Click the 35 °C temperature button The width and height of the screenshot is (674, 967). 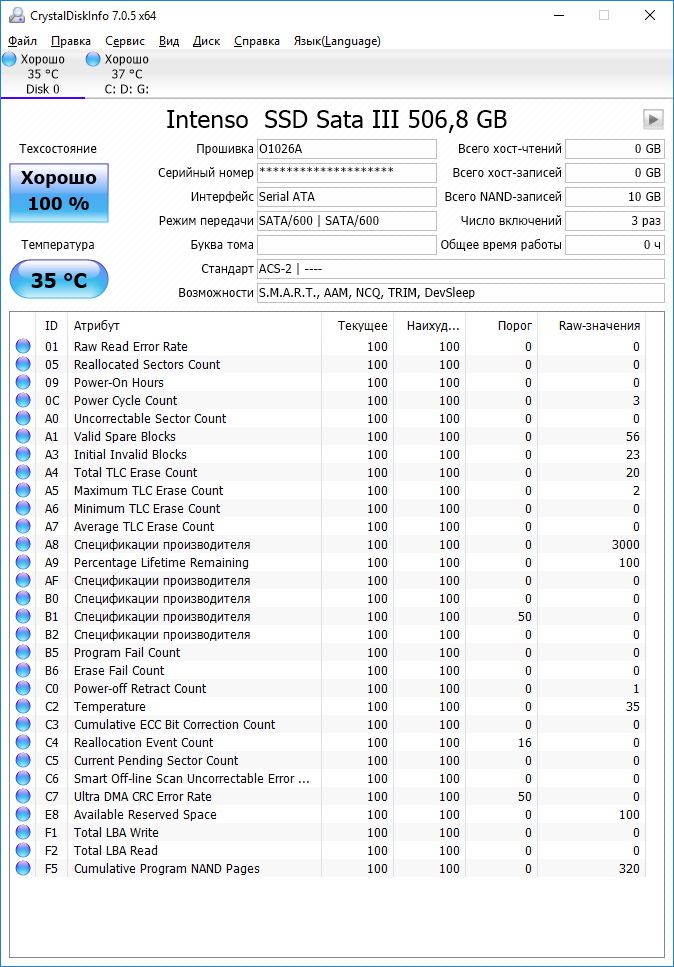[x=59, y=280]
